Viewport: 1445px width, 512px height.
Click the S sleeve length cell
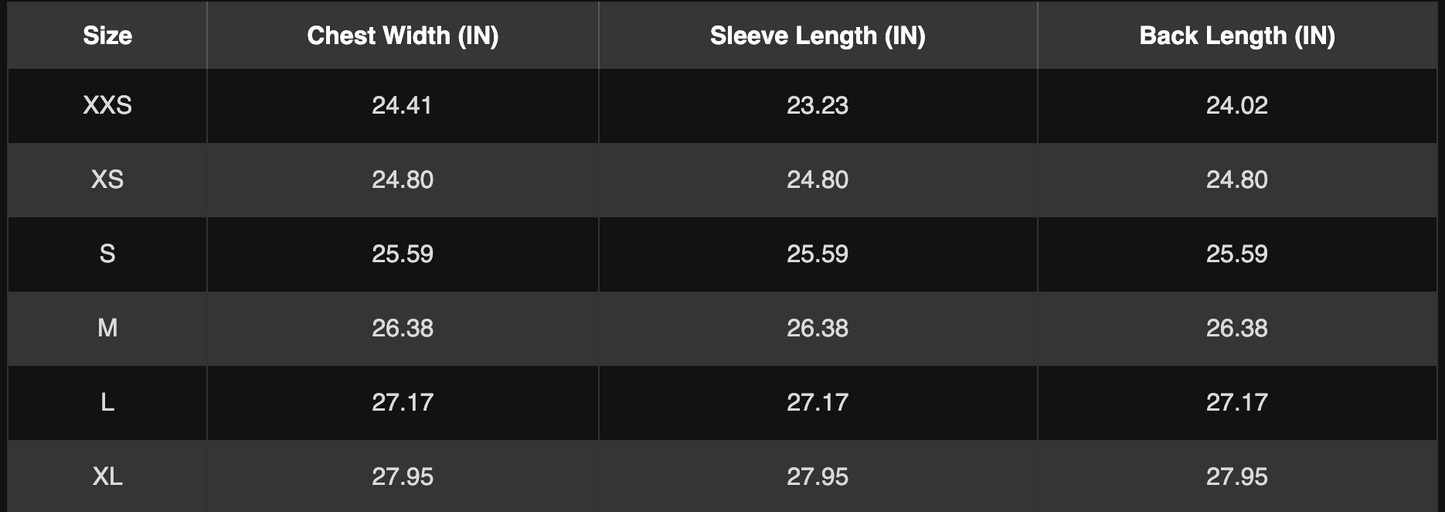(817, 254)
